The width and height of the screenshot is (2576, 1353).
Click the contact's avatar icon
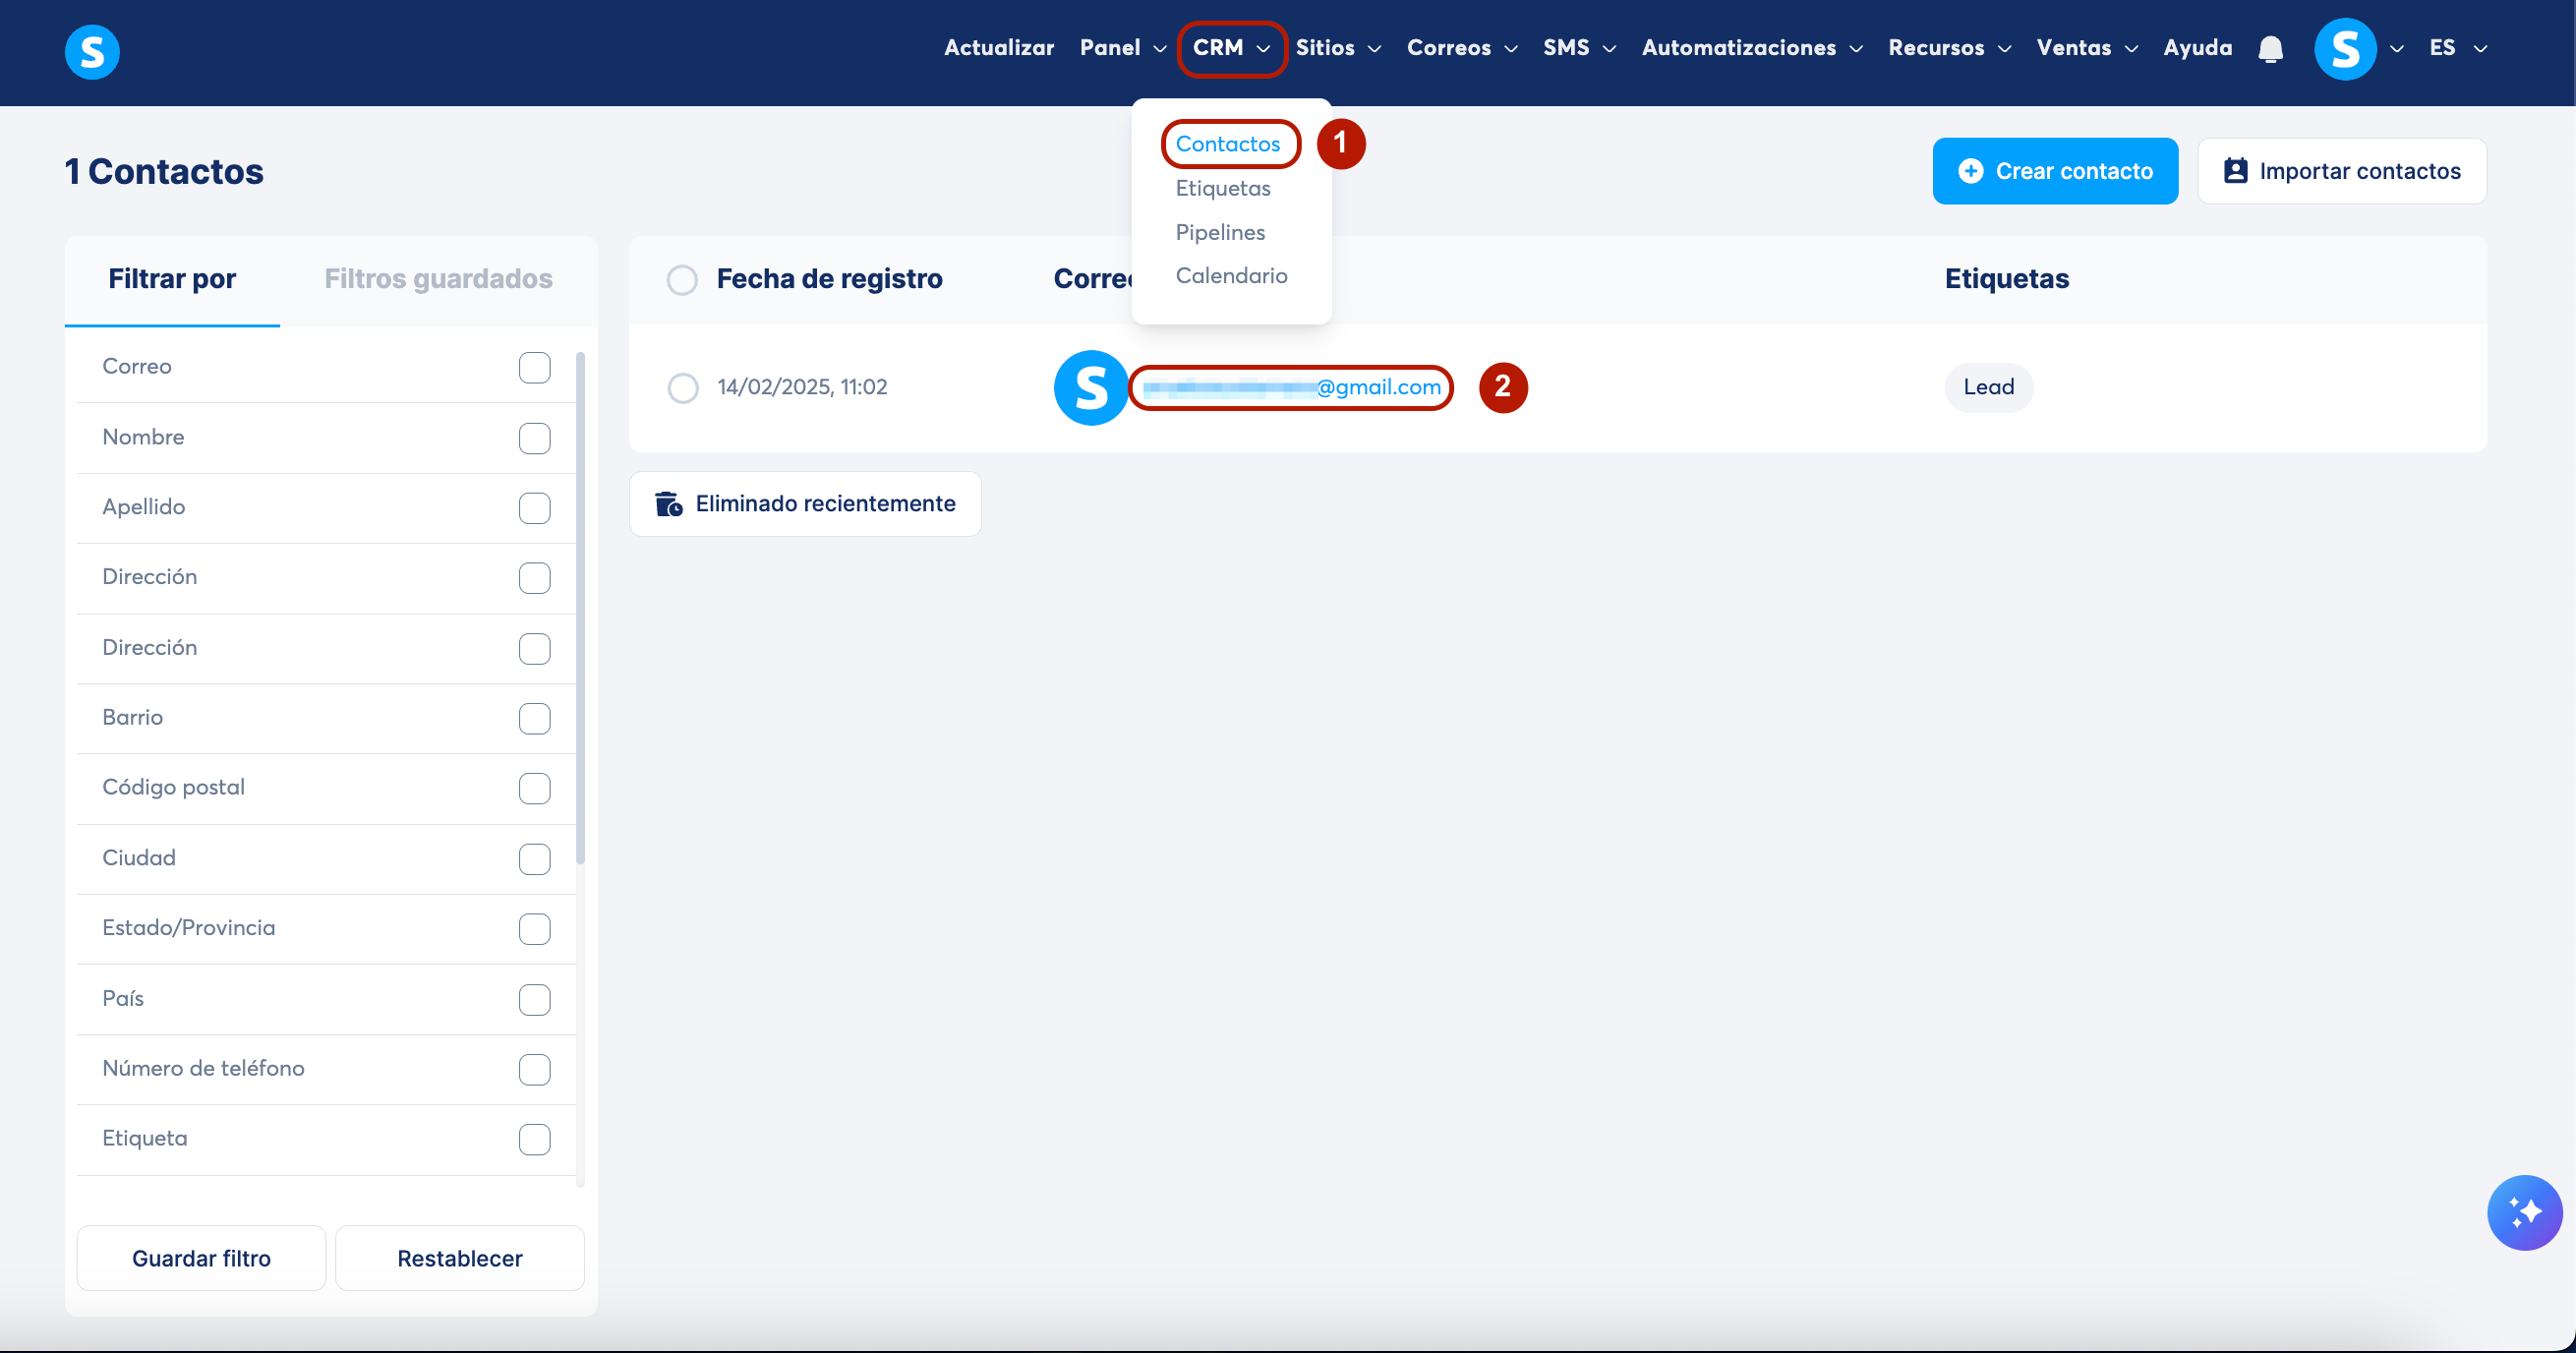coord(1090,388)
